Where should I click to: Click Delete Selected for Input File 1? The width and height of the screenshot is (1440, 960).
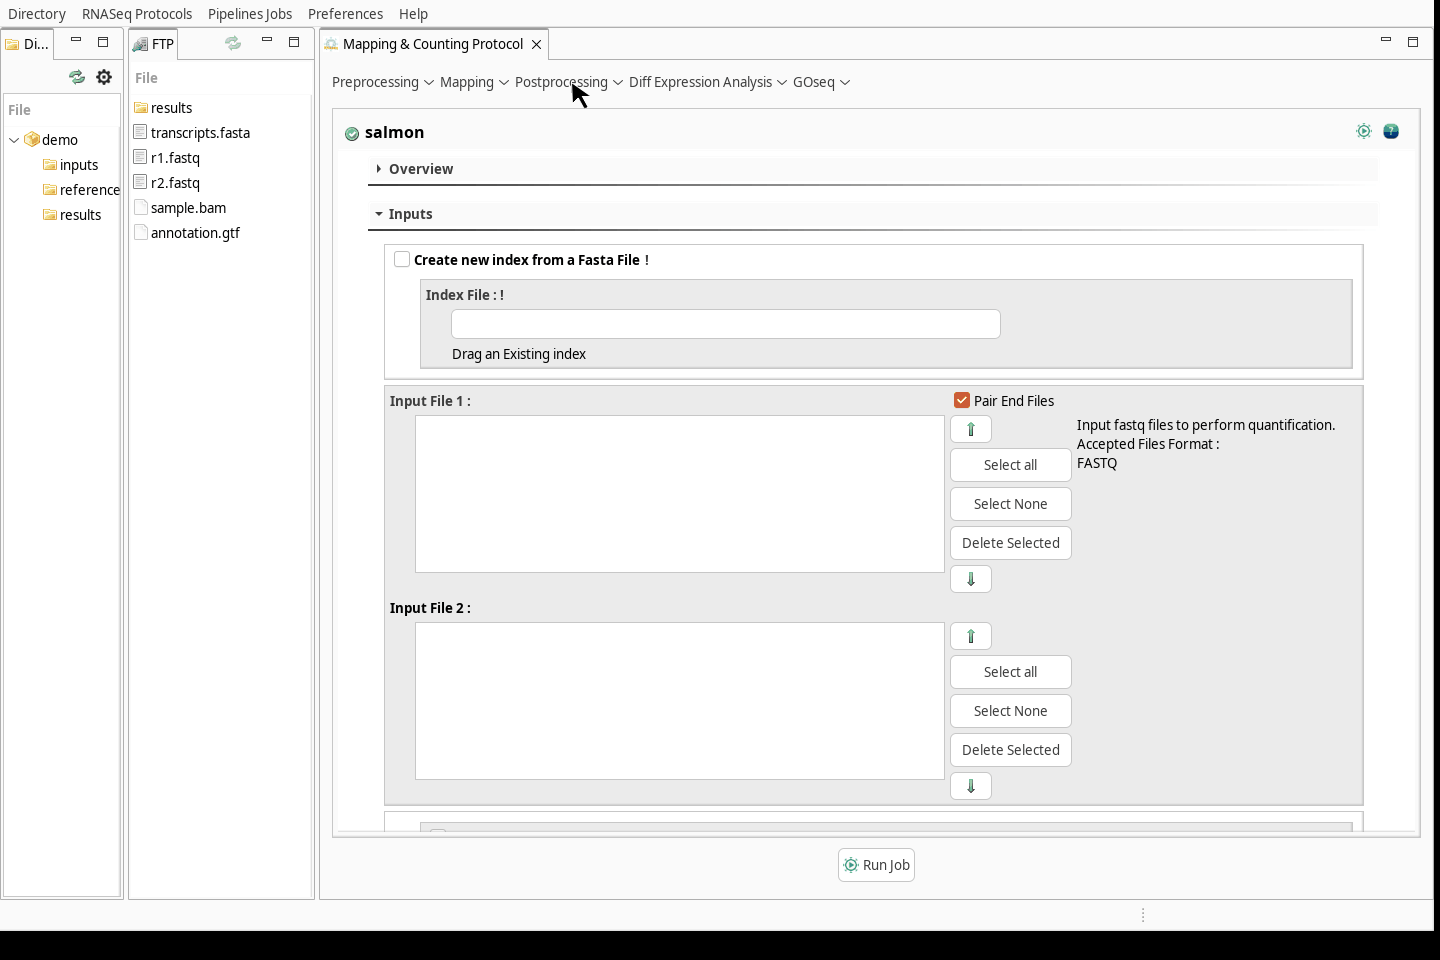1011,543
